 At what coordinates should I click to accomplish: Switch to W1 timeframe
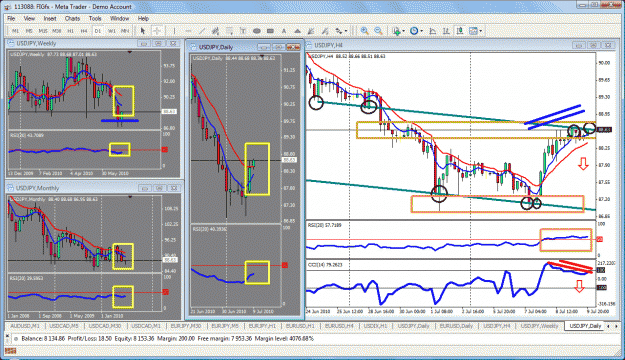(x=112, y=31)
